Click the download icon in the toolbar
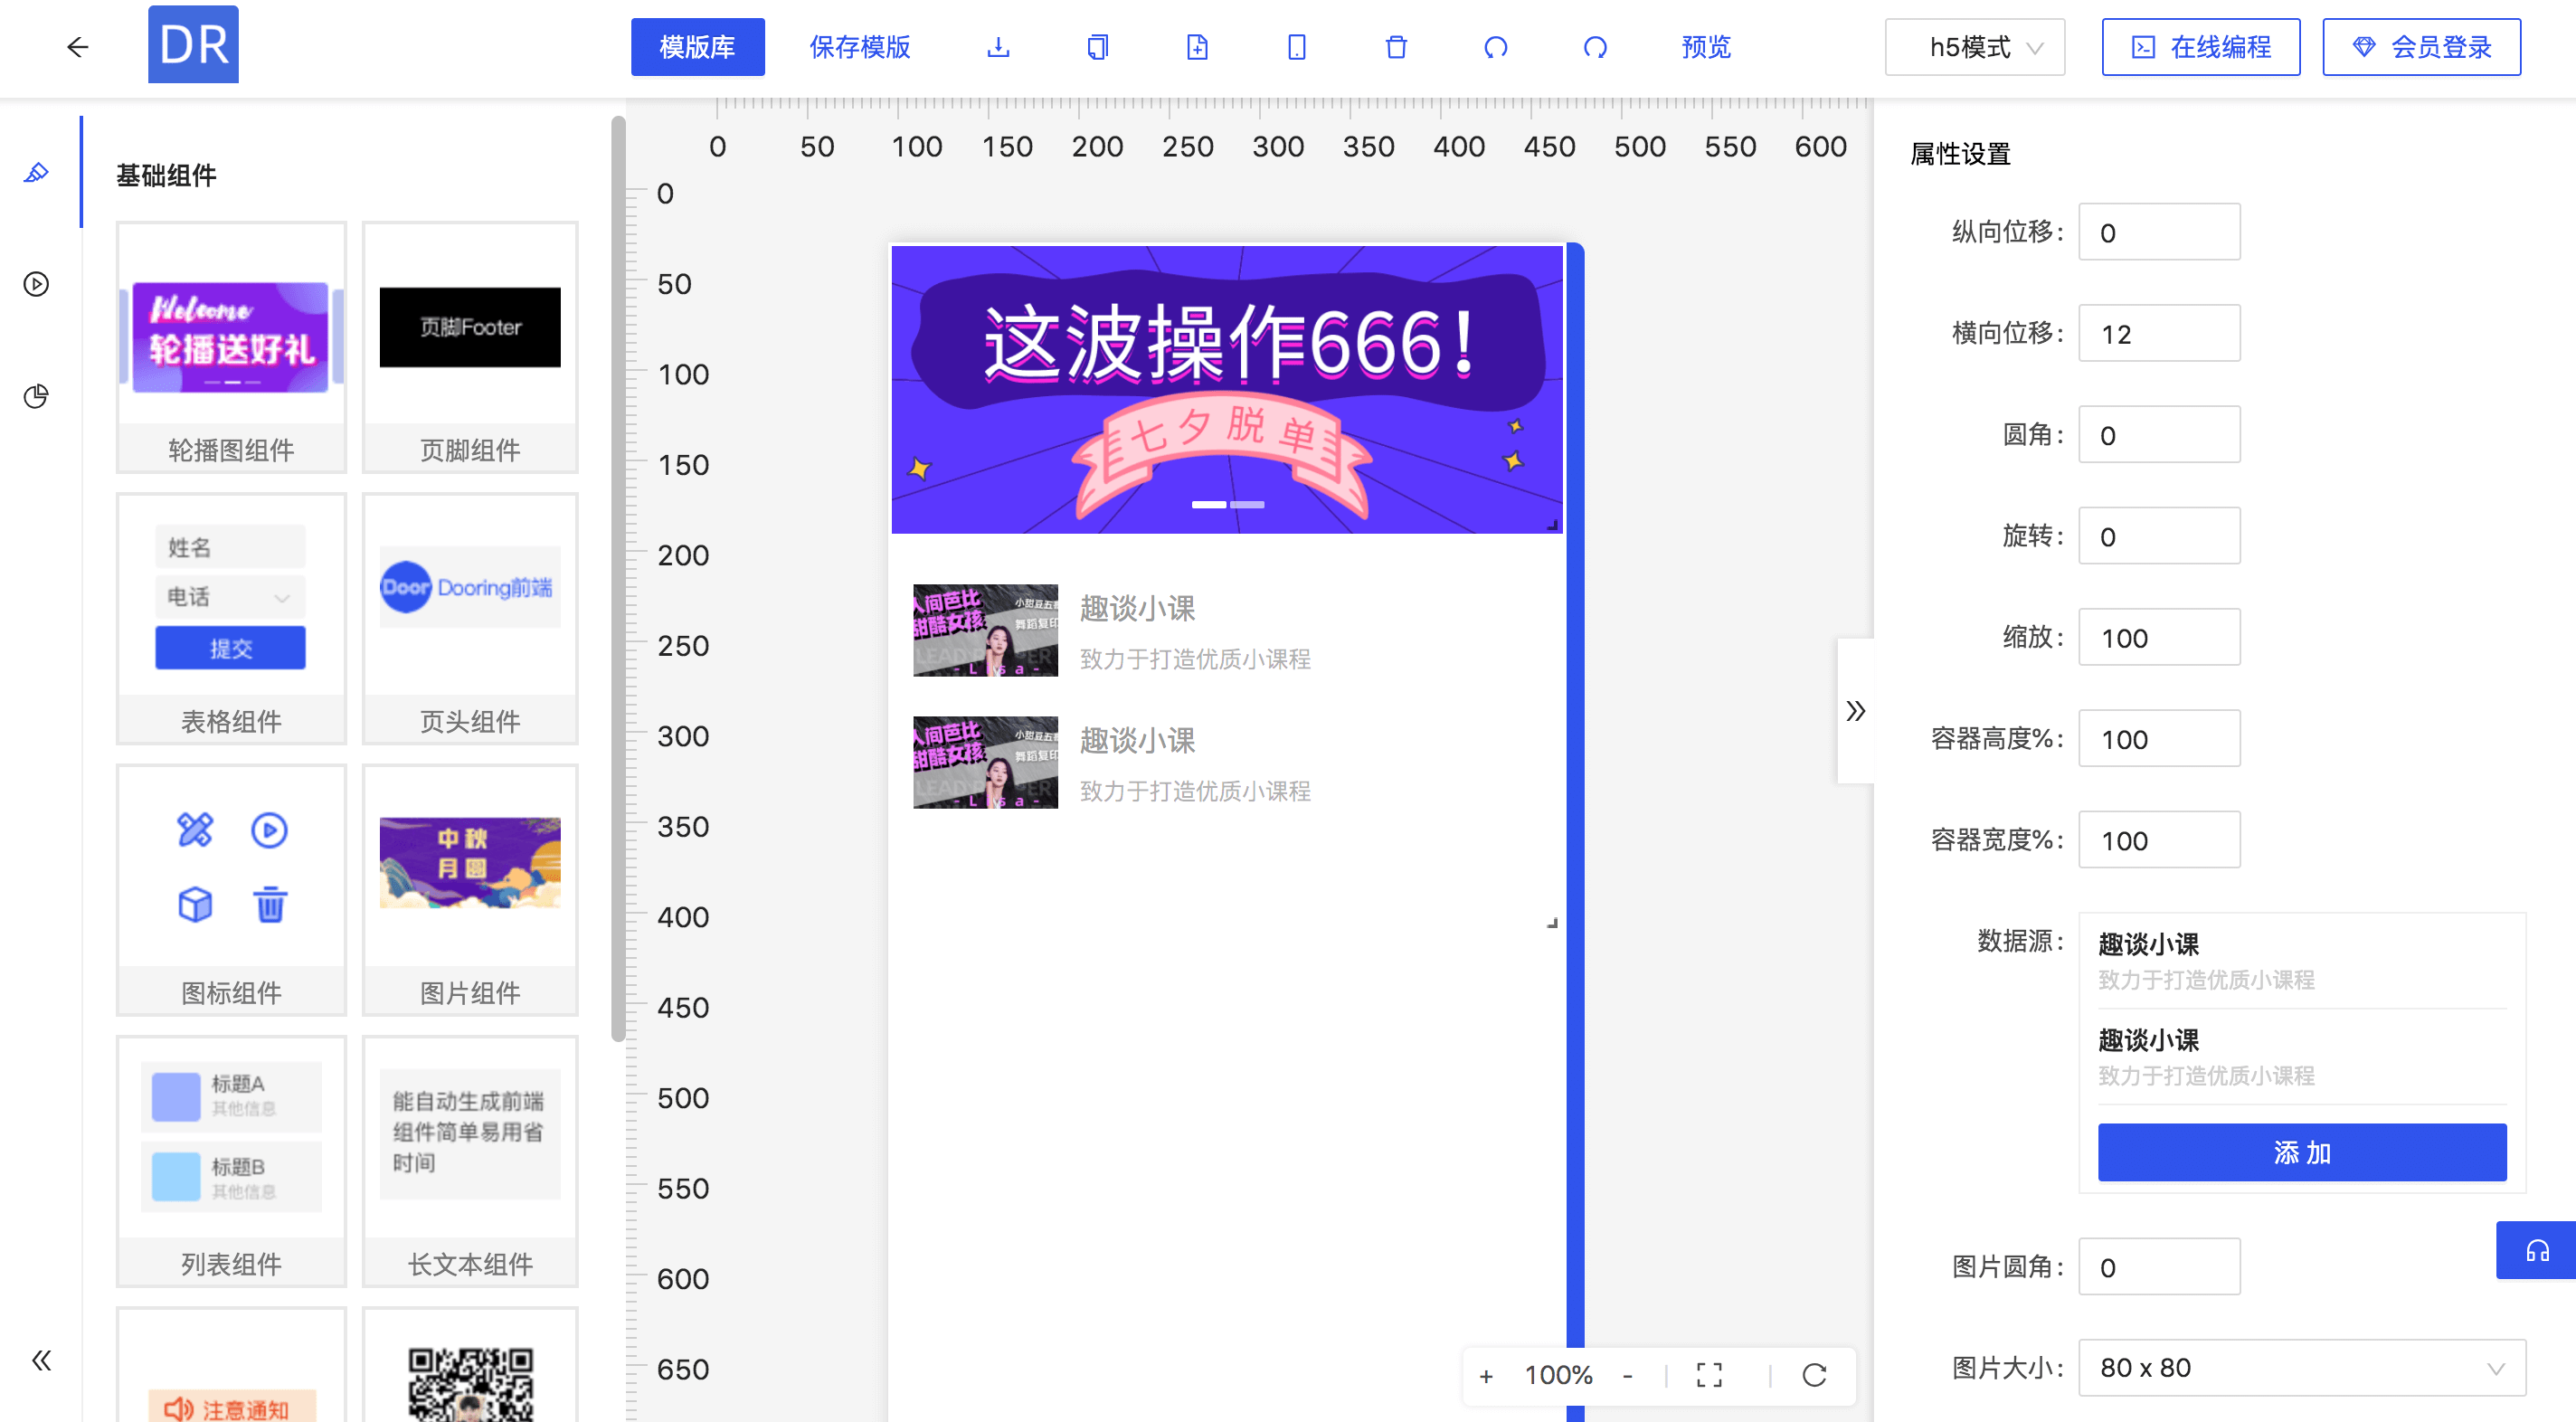Viewport: 2576px width, 1422px height. (x=997, y=47)
